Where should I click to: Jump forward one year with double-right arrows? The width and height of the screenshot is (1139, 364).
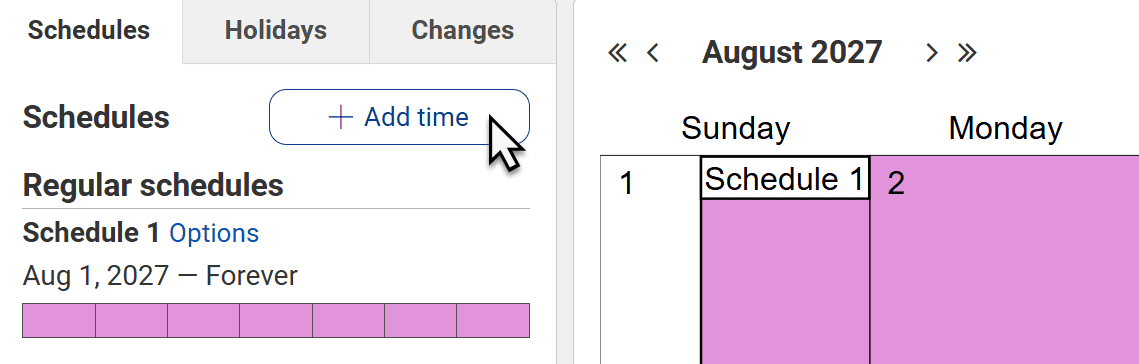967,53
